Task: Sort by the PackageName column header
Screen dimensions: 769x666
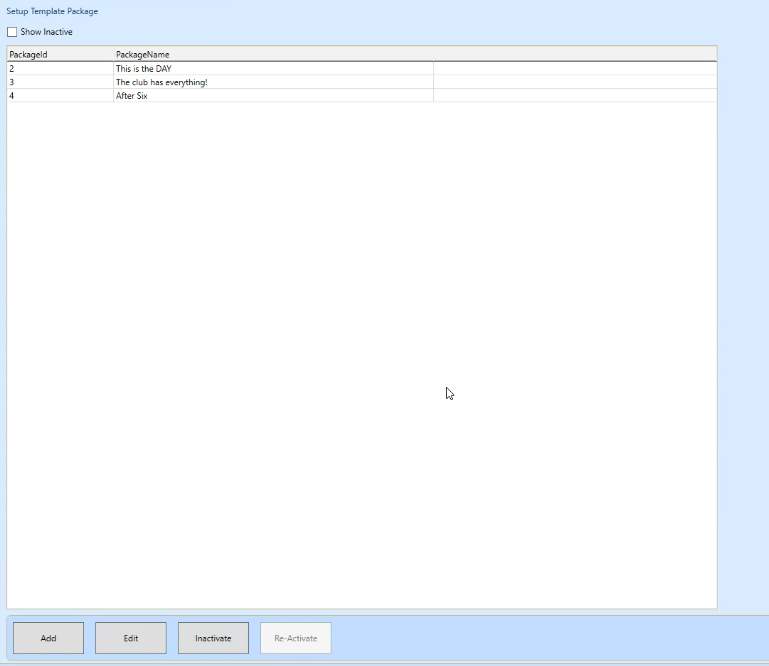Action: click(x=273, y=54)
